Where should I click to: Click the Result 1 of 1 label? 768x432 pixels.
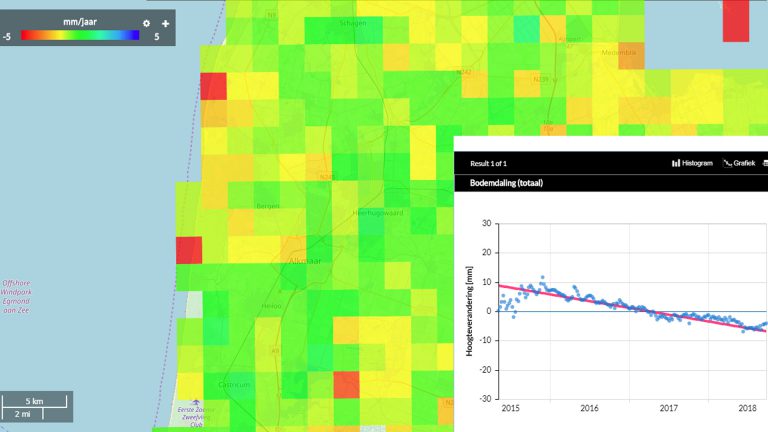488,163
